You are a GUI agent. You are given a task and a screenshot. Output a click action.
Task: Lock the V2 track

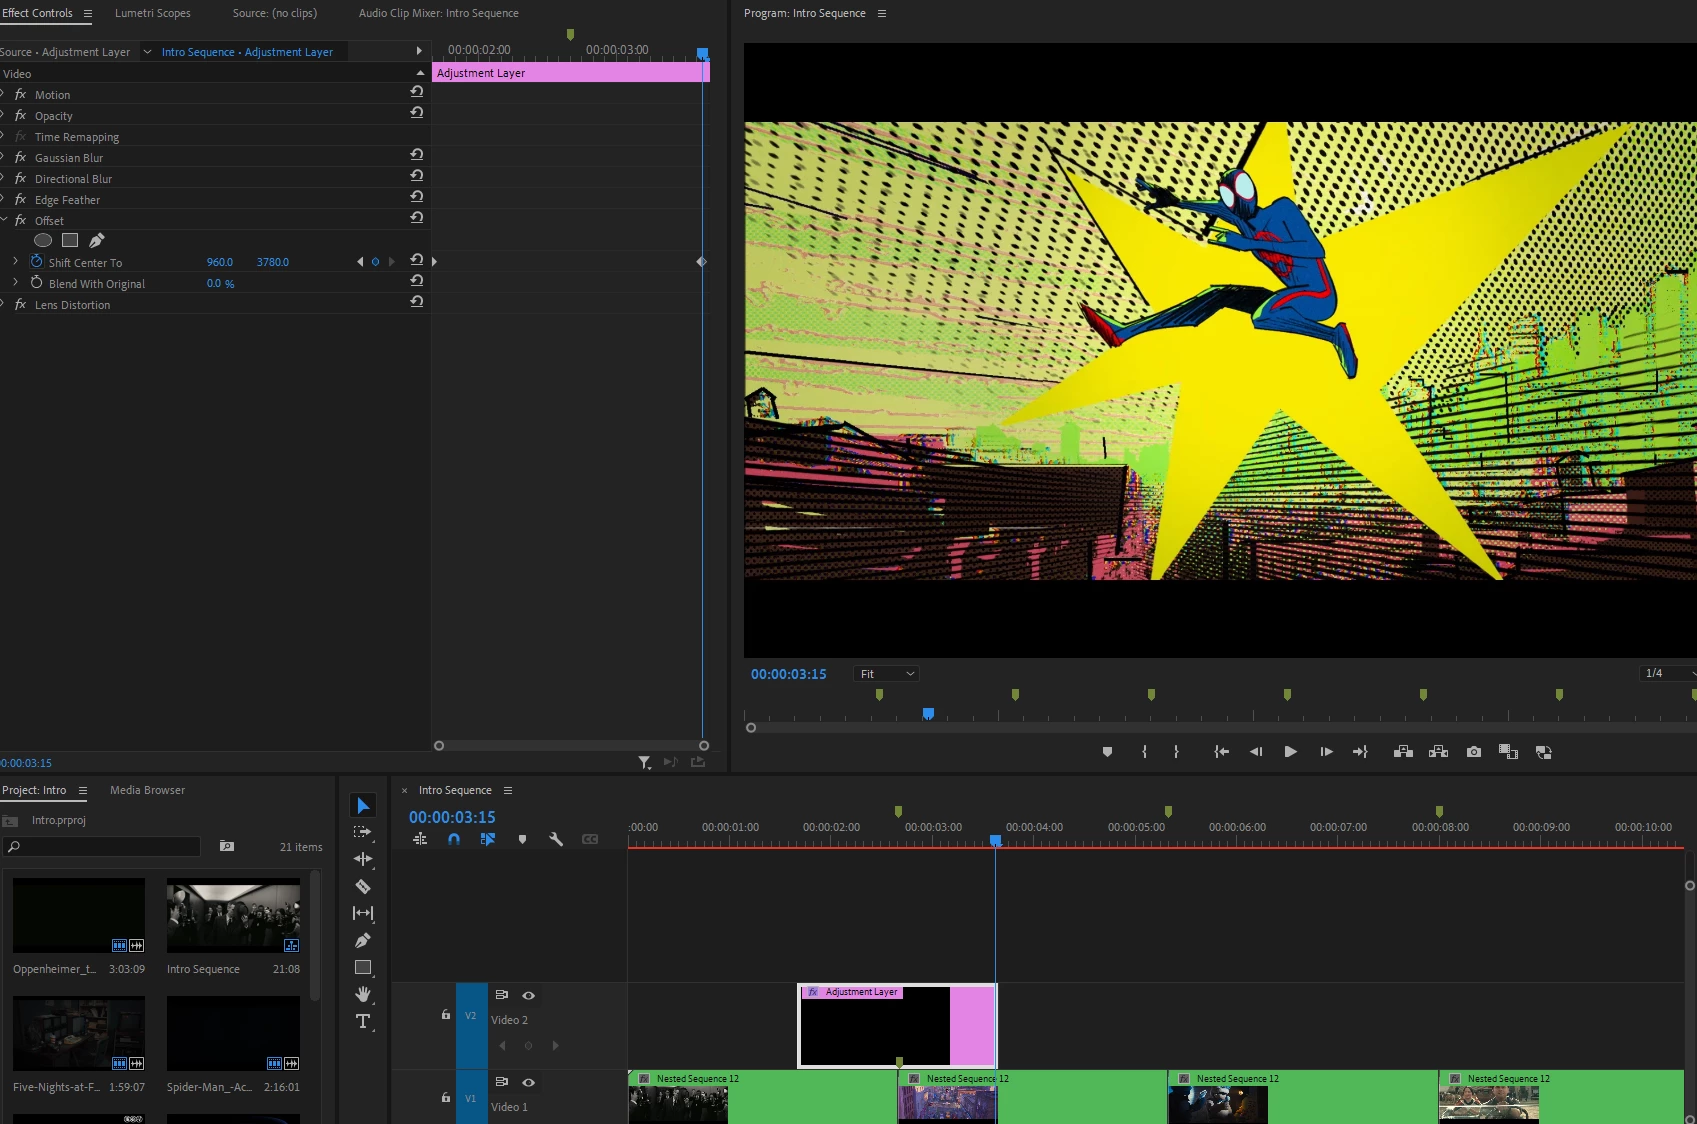pyautogui.click(x=446, y=1014)
